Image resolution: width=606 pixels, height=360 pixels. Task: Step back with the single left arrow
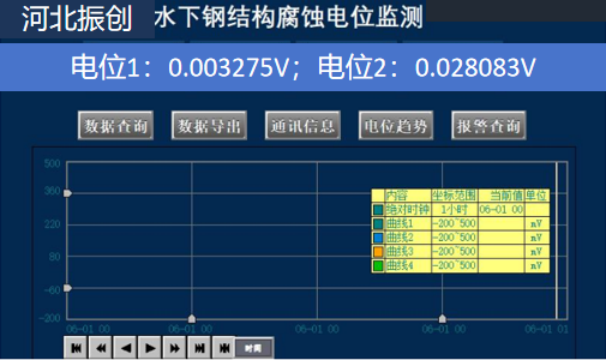click(126, 348)
